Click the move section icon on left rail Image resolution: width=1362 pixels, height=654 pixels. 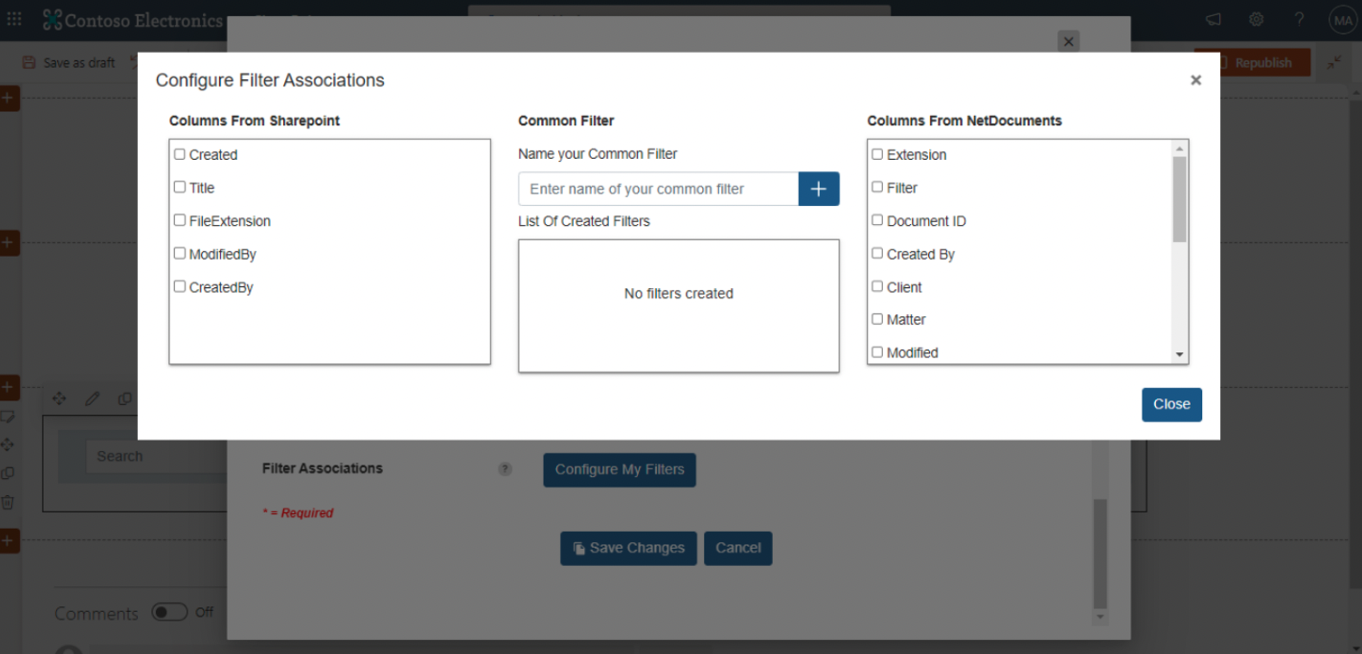[x=7, y=444]
